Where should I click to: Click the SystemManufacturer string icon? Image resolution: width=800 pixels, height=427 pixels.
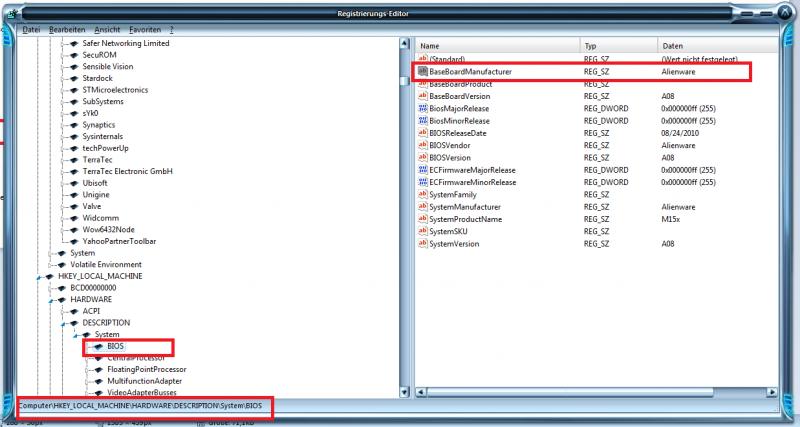pos(422,207)
